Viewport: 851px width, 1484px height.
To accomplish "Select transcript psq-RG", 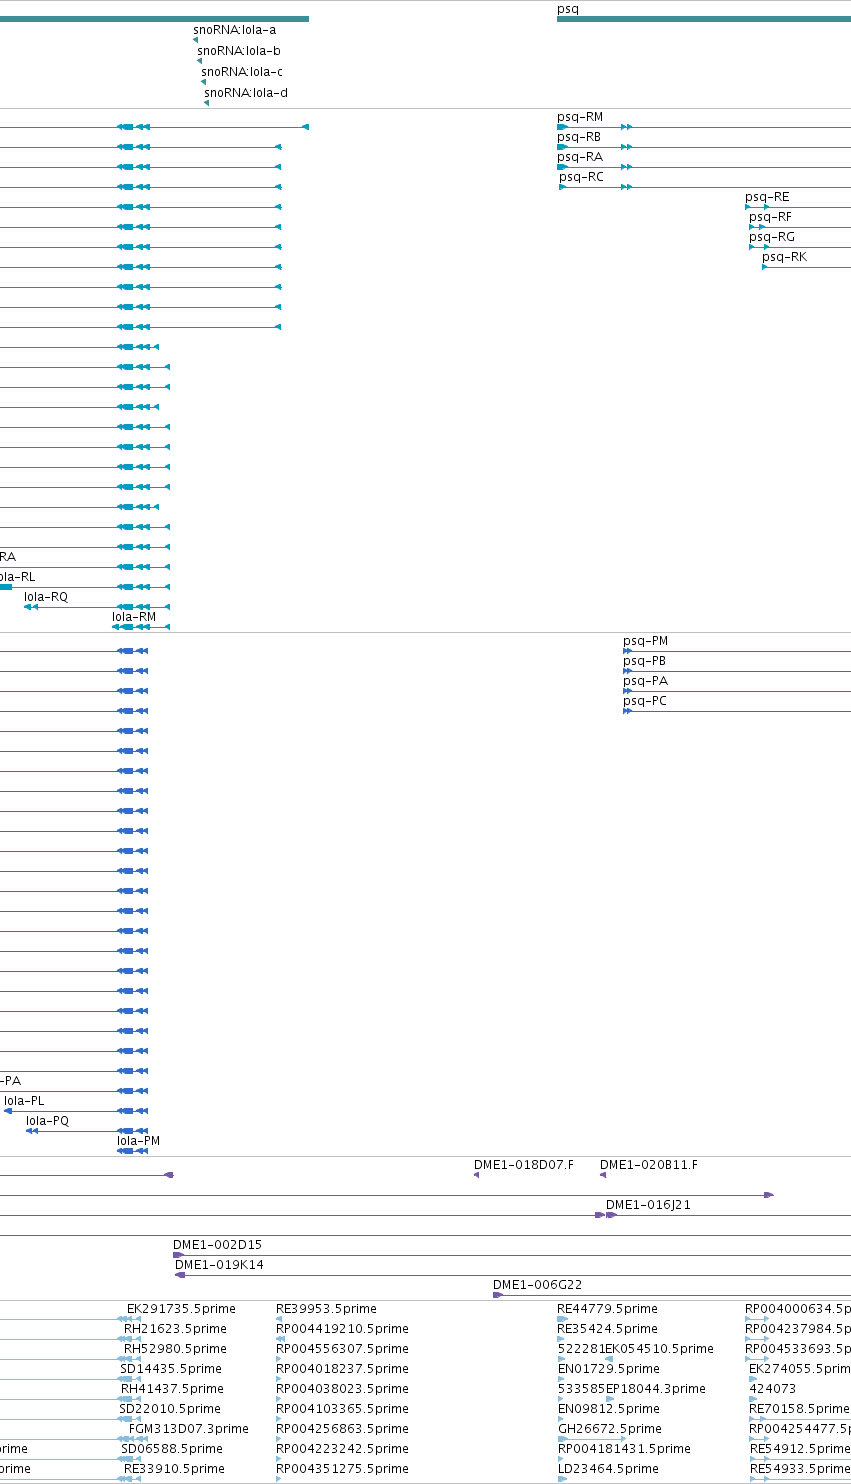I will coord(772,237).
